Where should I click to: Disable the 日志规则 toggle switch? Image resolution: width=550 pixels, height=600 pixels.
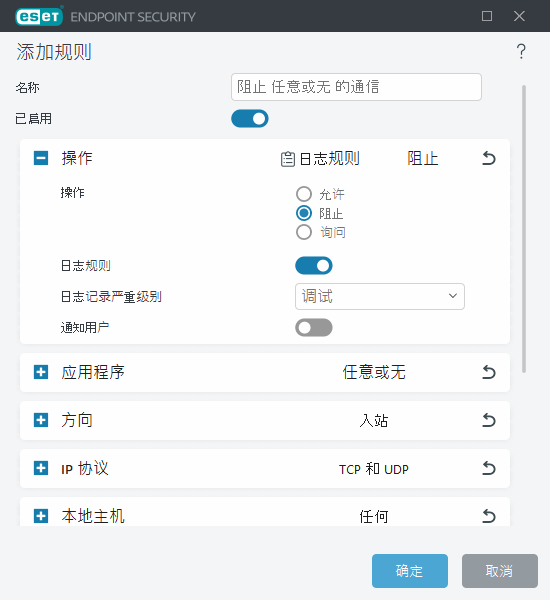[313, 266]
